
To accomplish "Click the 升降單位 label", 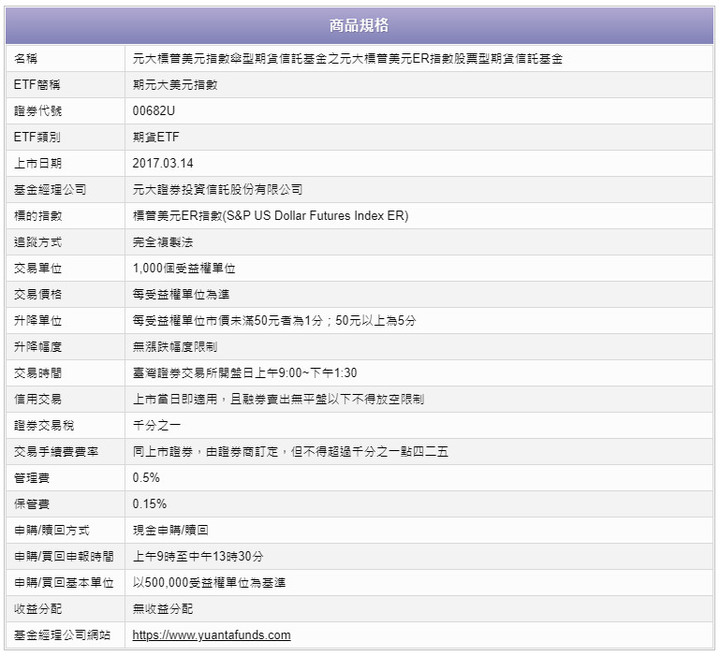I will (x=38, y=320).
